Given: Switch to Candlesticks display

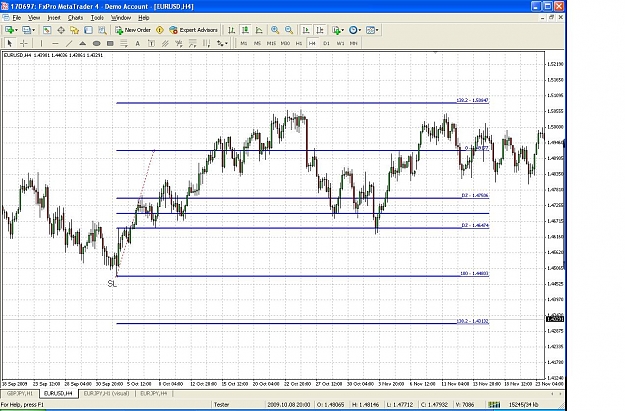Looking at the screenshot, I should (245, 30).
